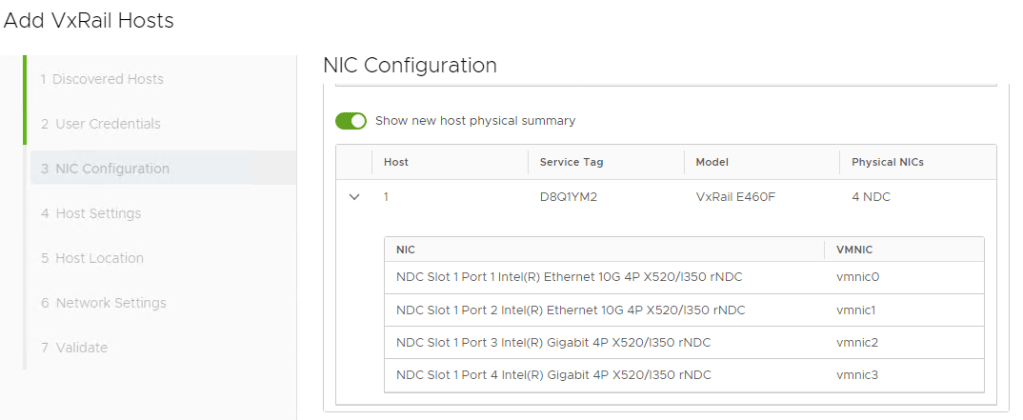Toggle the Show new host physical summary switch
The width and height of the screenshot is (1023, 420).
351,121
